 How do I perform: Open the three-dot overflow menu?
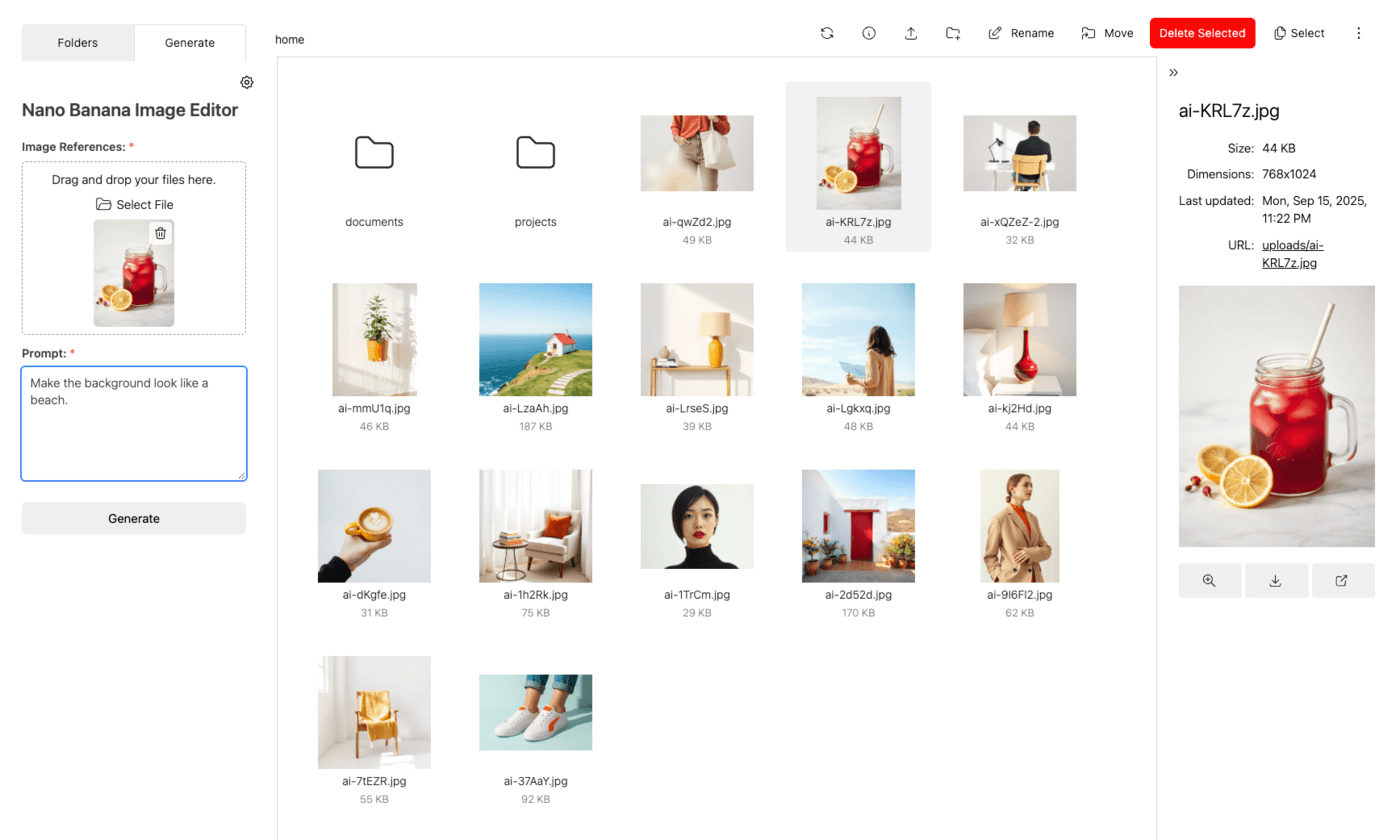coord(1359,32)
